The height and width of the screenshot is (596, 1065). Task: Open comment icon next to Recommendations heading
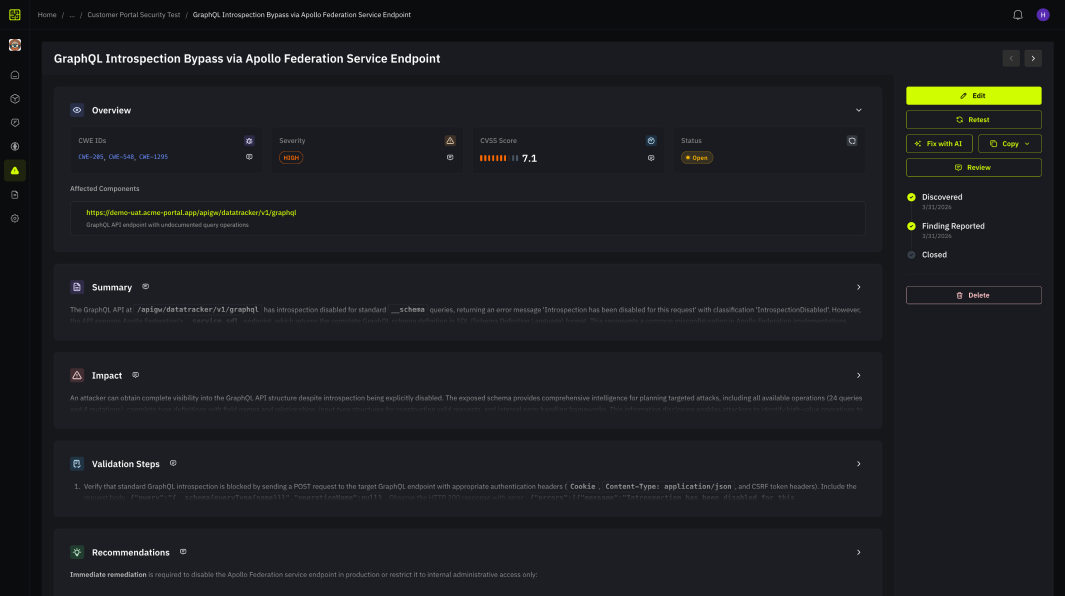tap(183, 552)
